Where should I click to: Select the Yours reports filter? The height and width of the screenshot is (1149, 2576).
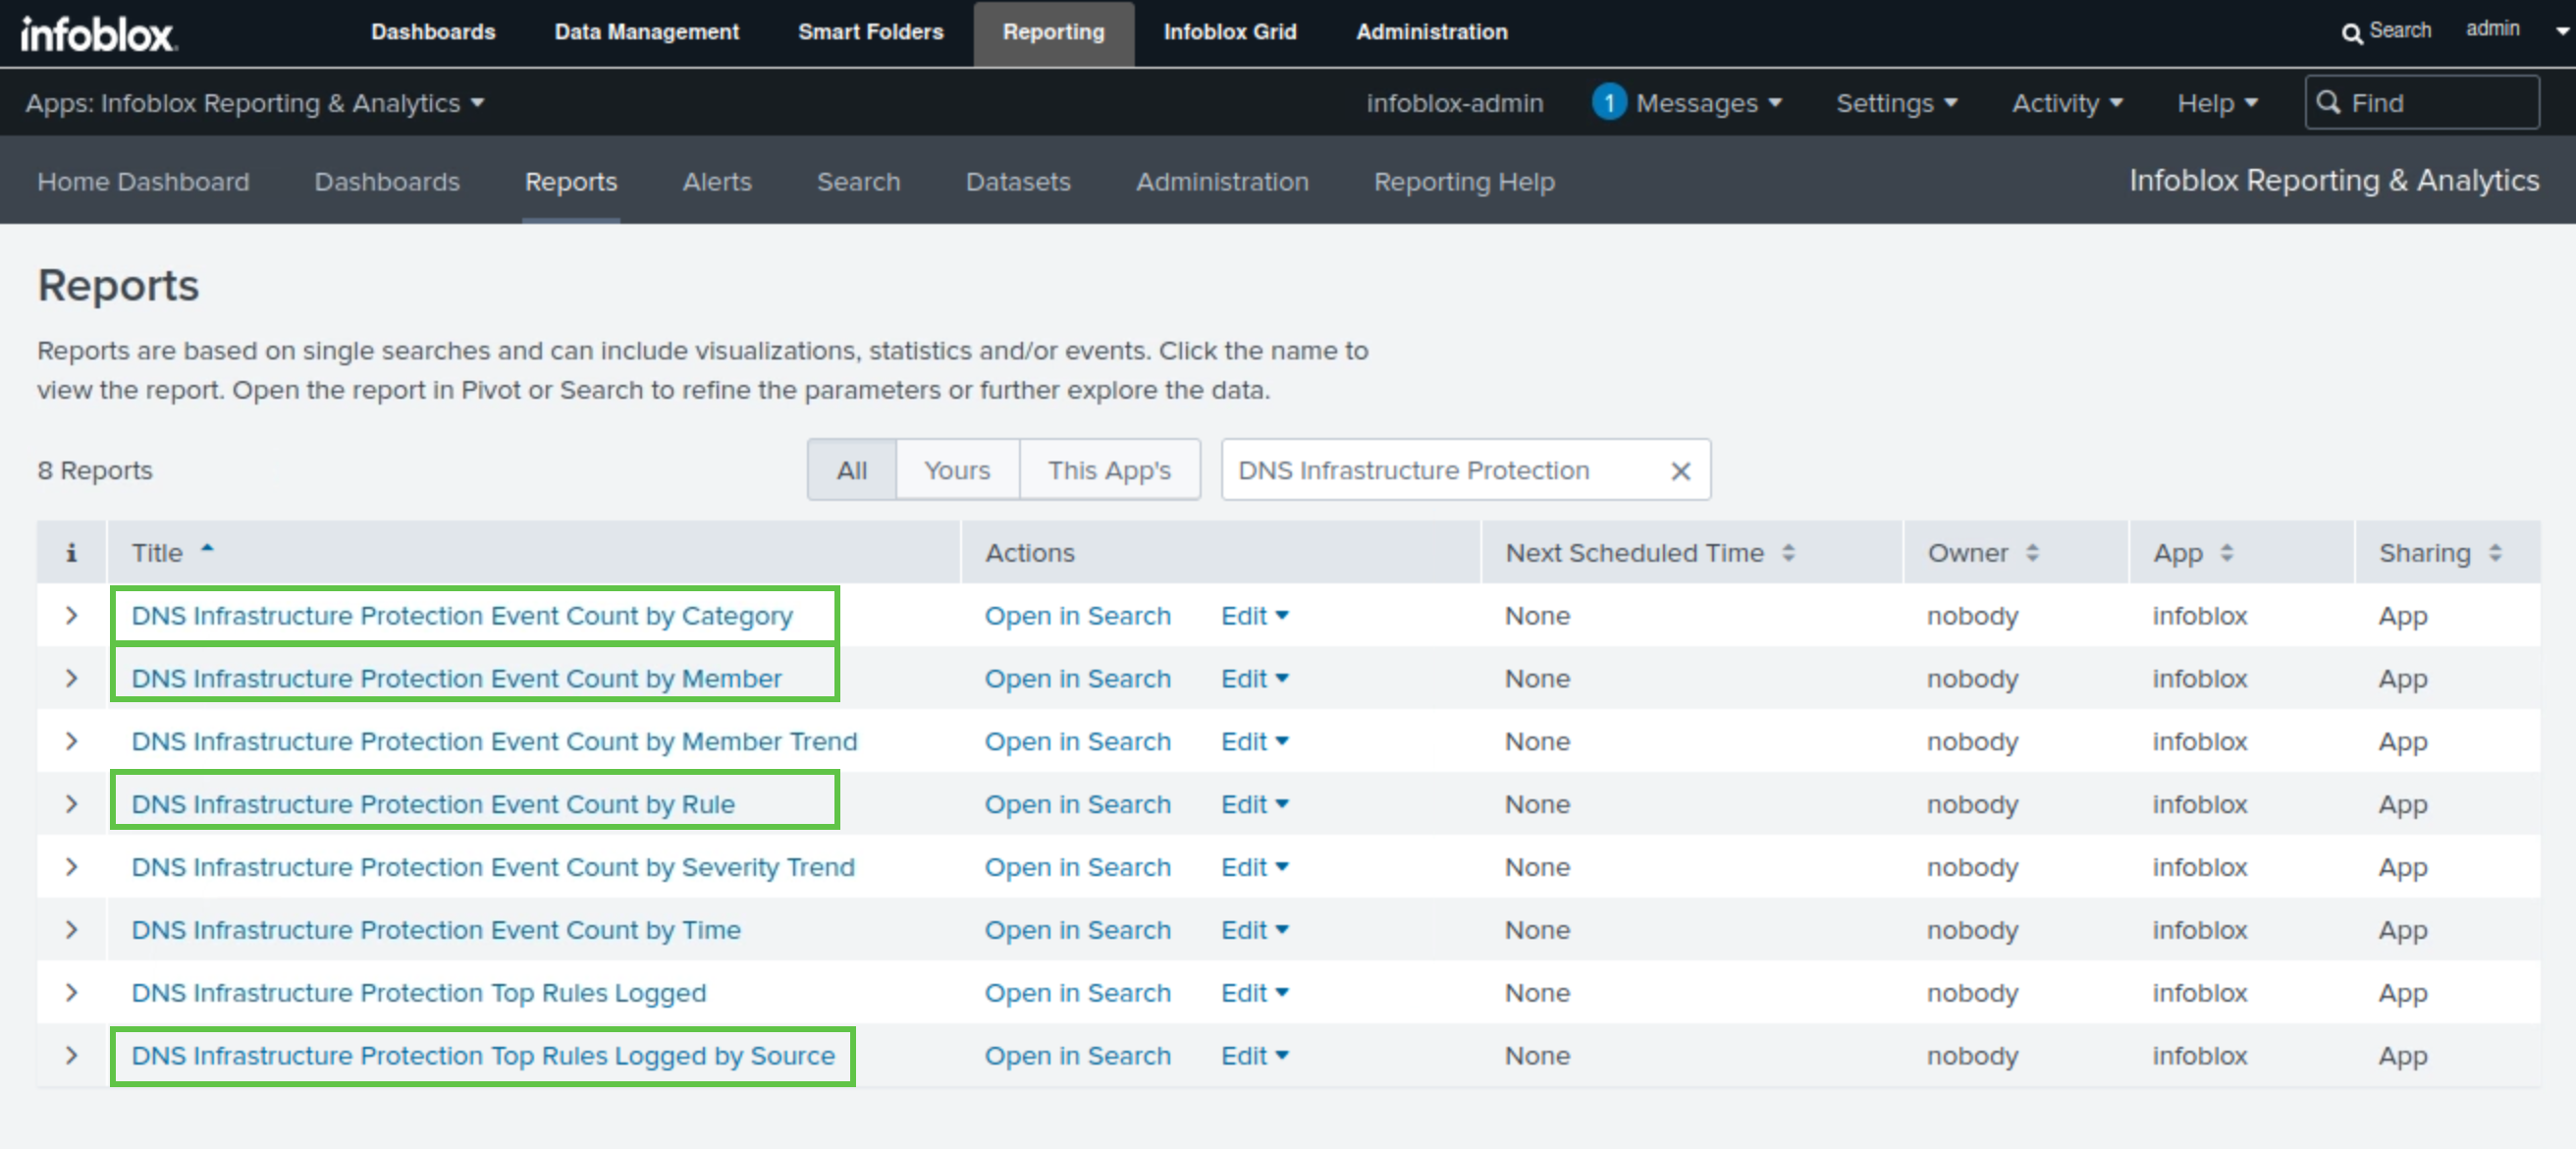click(x=957, y=470)
